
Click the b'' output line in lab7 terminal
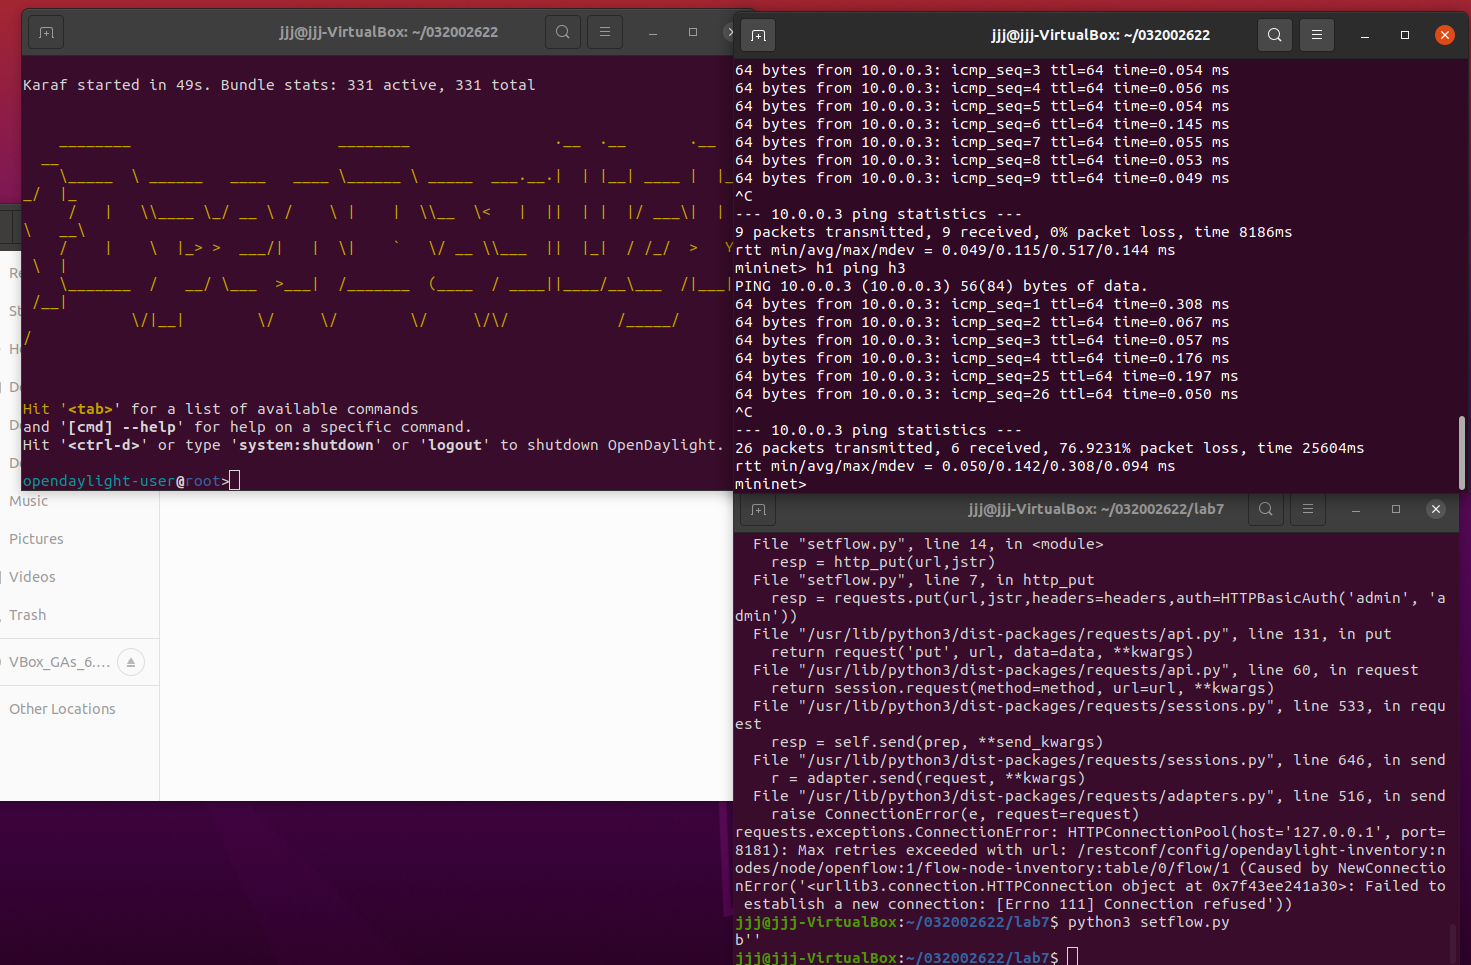[x=748, y=940]
